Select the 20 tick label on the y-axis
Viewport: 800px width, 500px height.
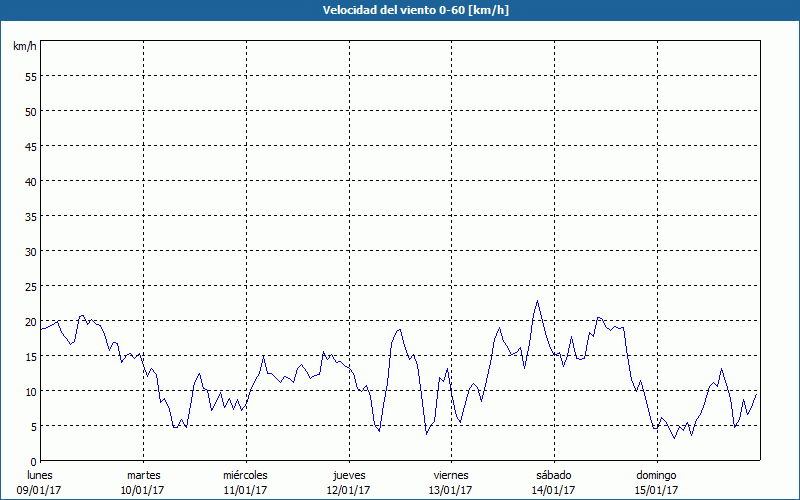[30, 321]
